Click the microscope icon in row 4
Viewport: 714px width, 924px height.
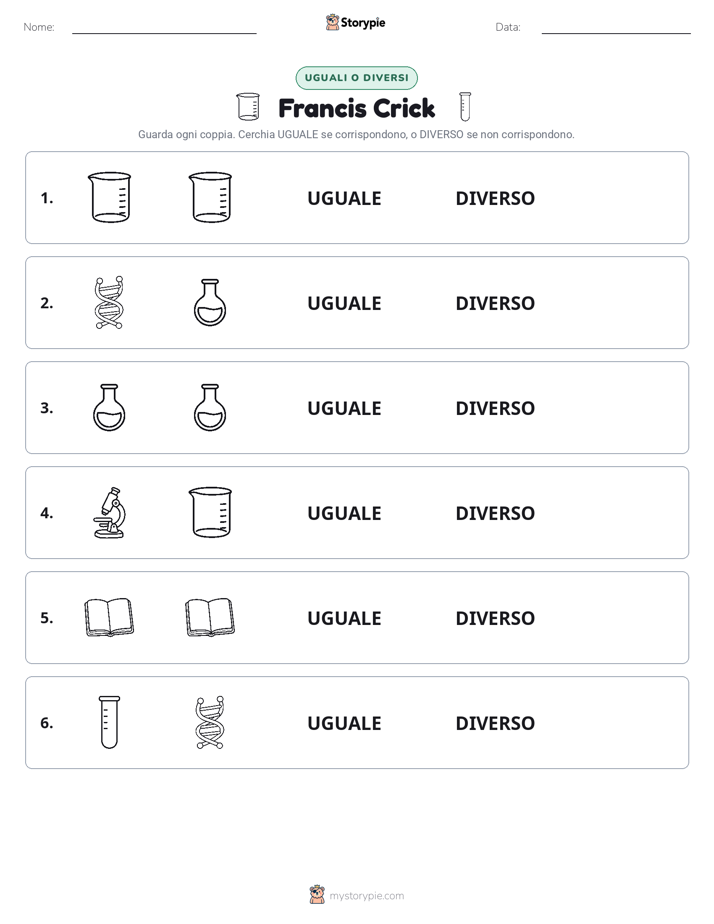click(x=110, y=513)
